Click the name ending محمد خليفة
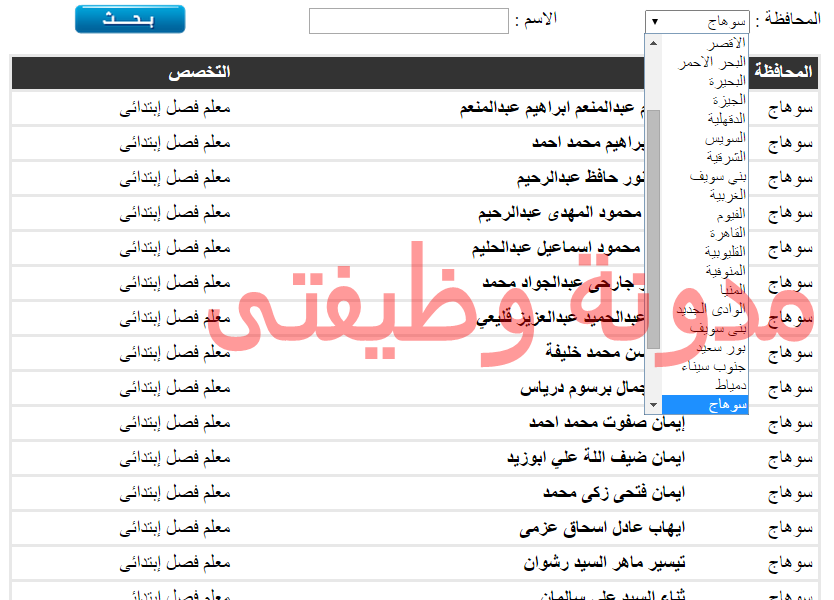The width and height of the screenshot is (834, 600). pyautogui.click(x=595, y=352)
